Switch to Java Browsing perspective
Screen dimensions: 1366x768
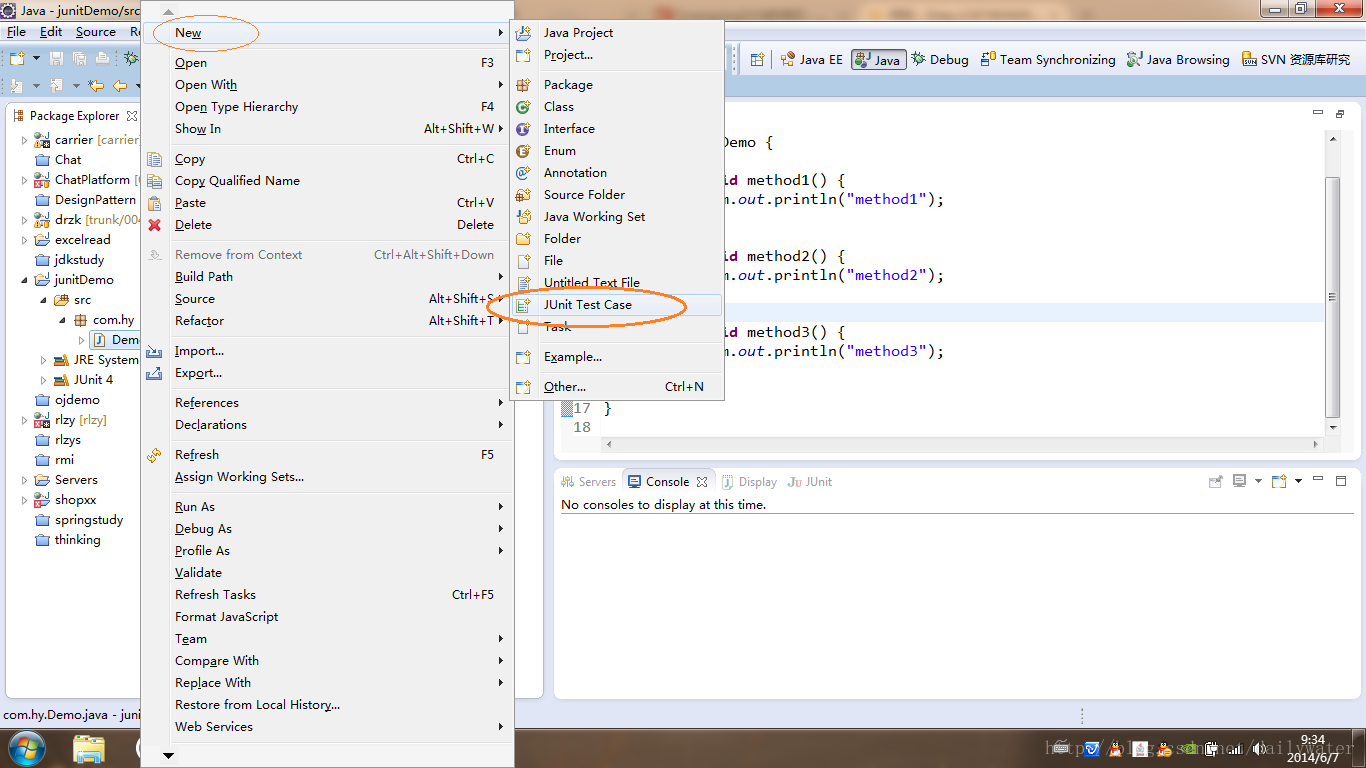point(1178,60)
